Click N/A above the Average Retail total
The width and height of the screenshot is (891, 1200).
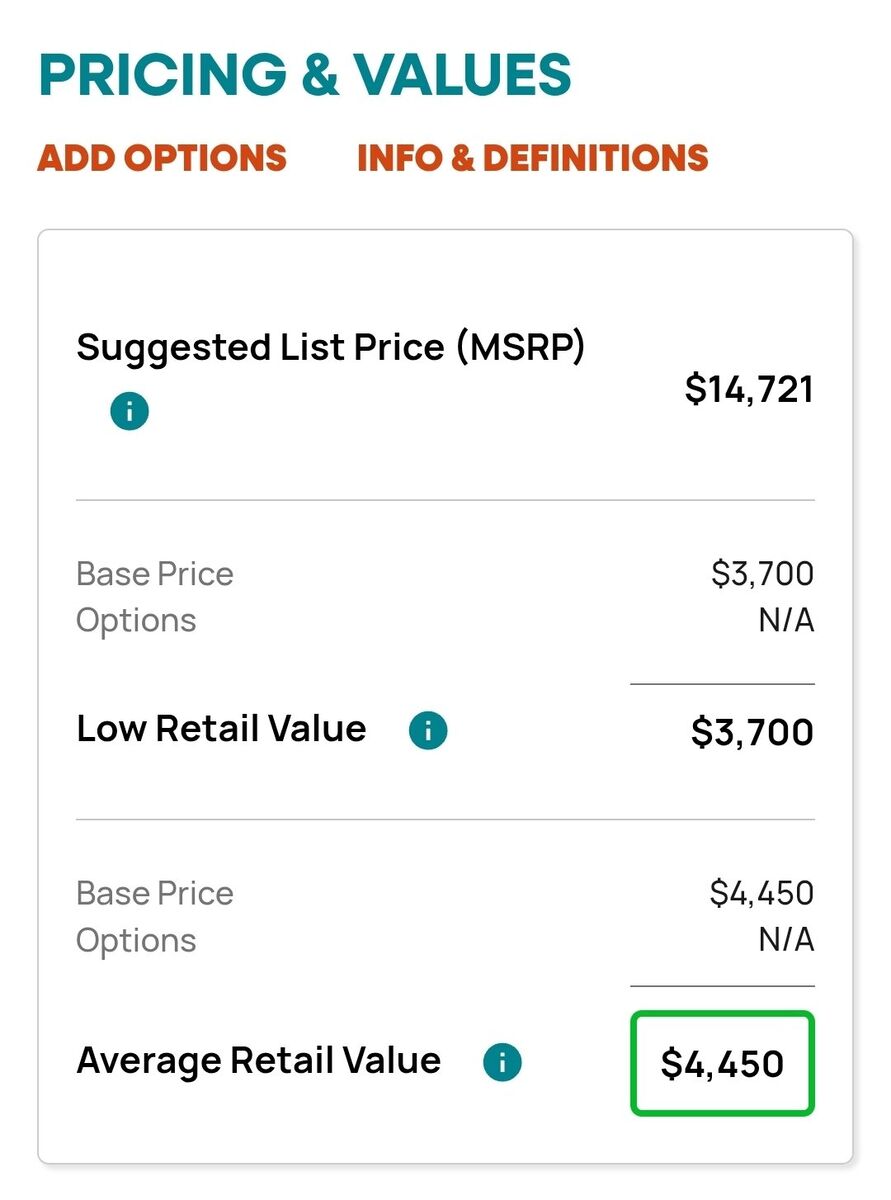786,940
